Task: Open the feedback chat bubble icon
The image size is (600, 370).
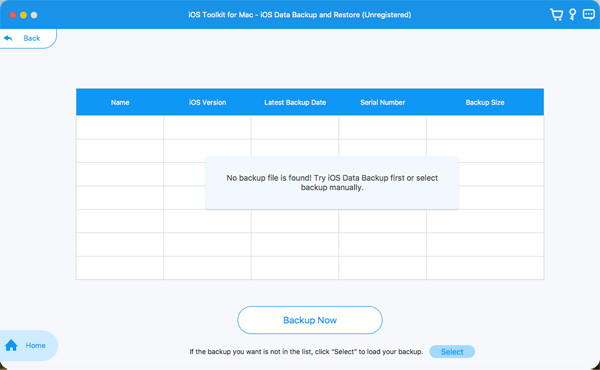Action: click(589, 15)
